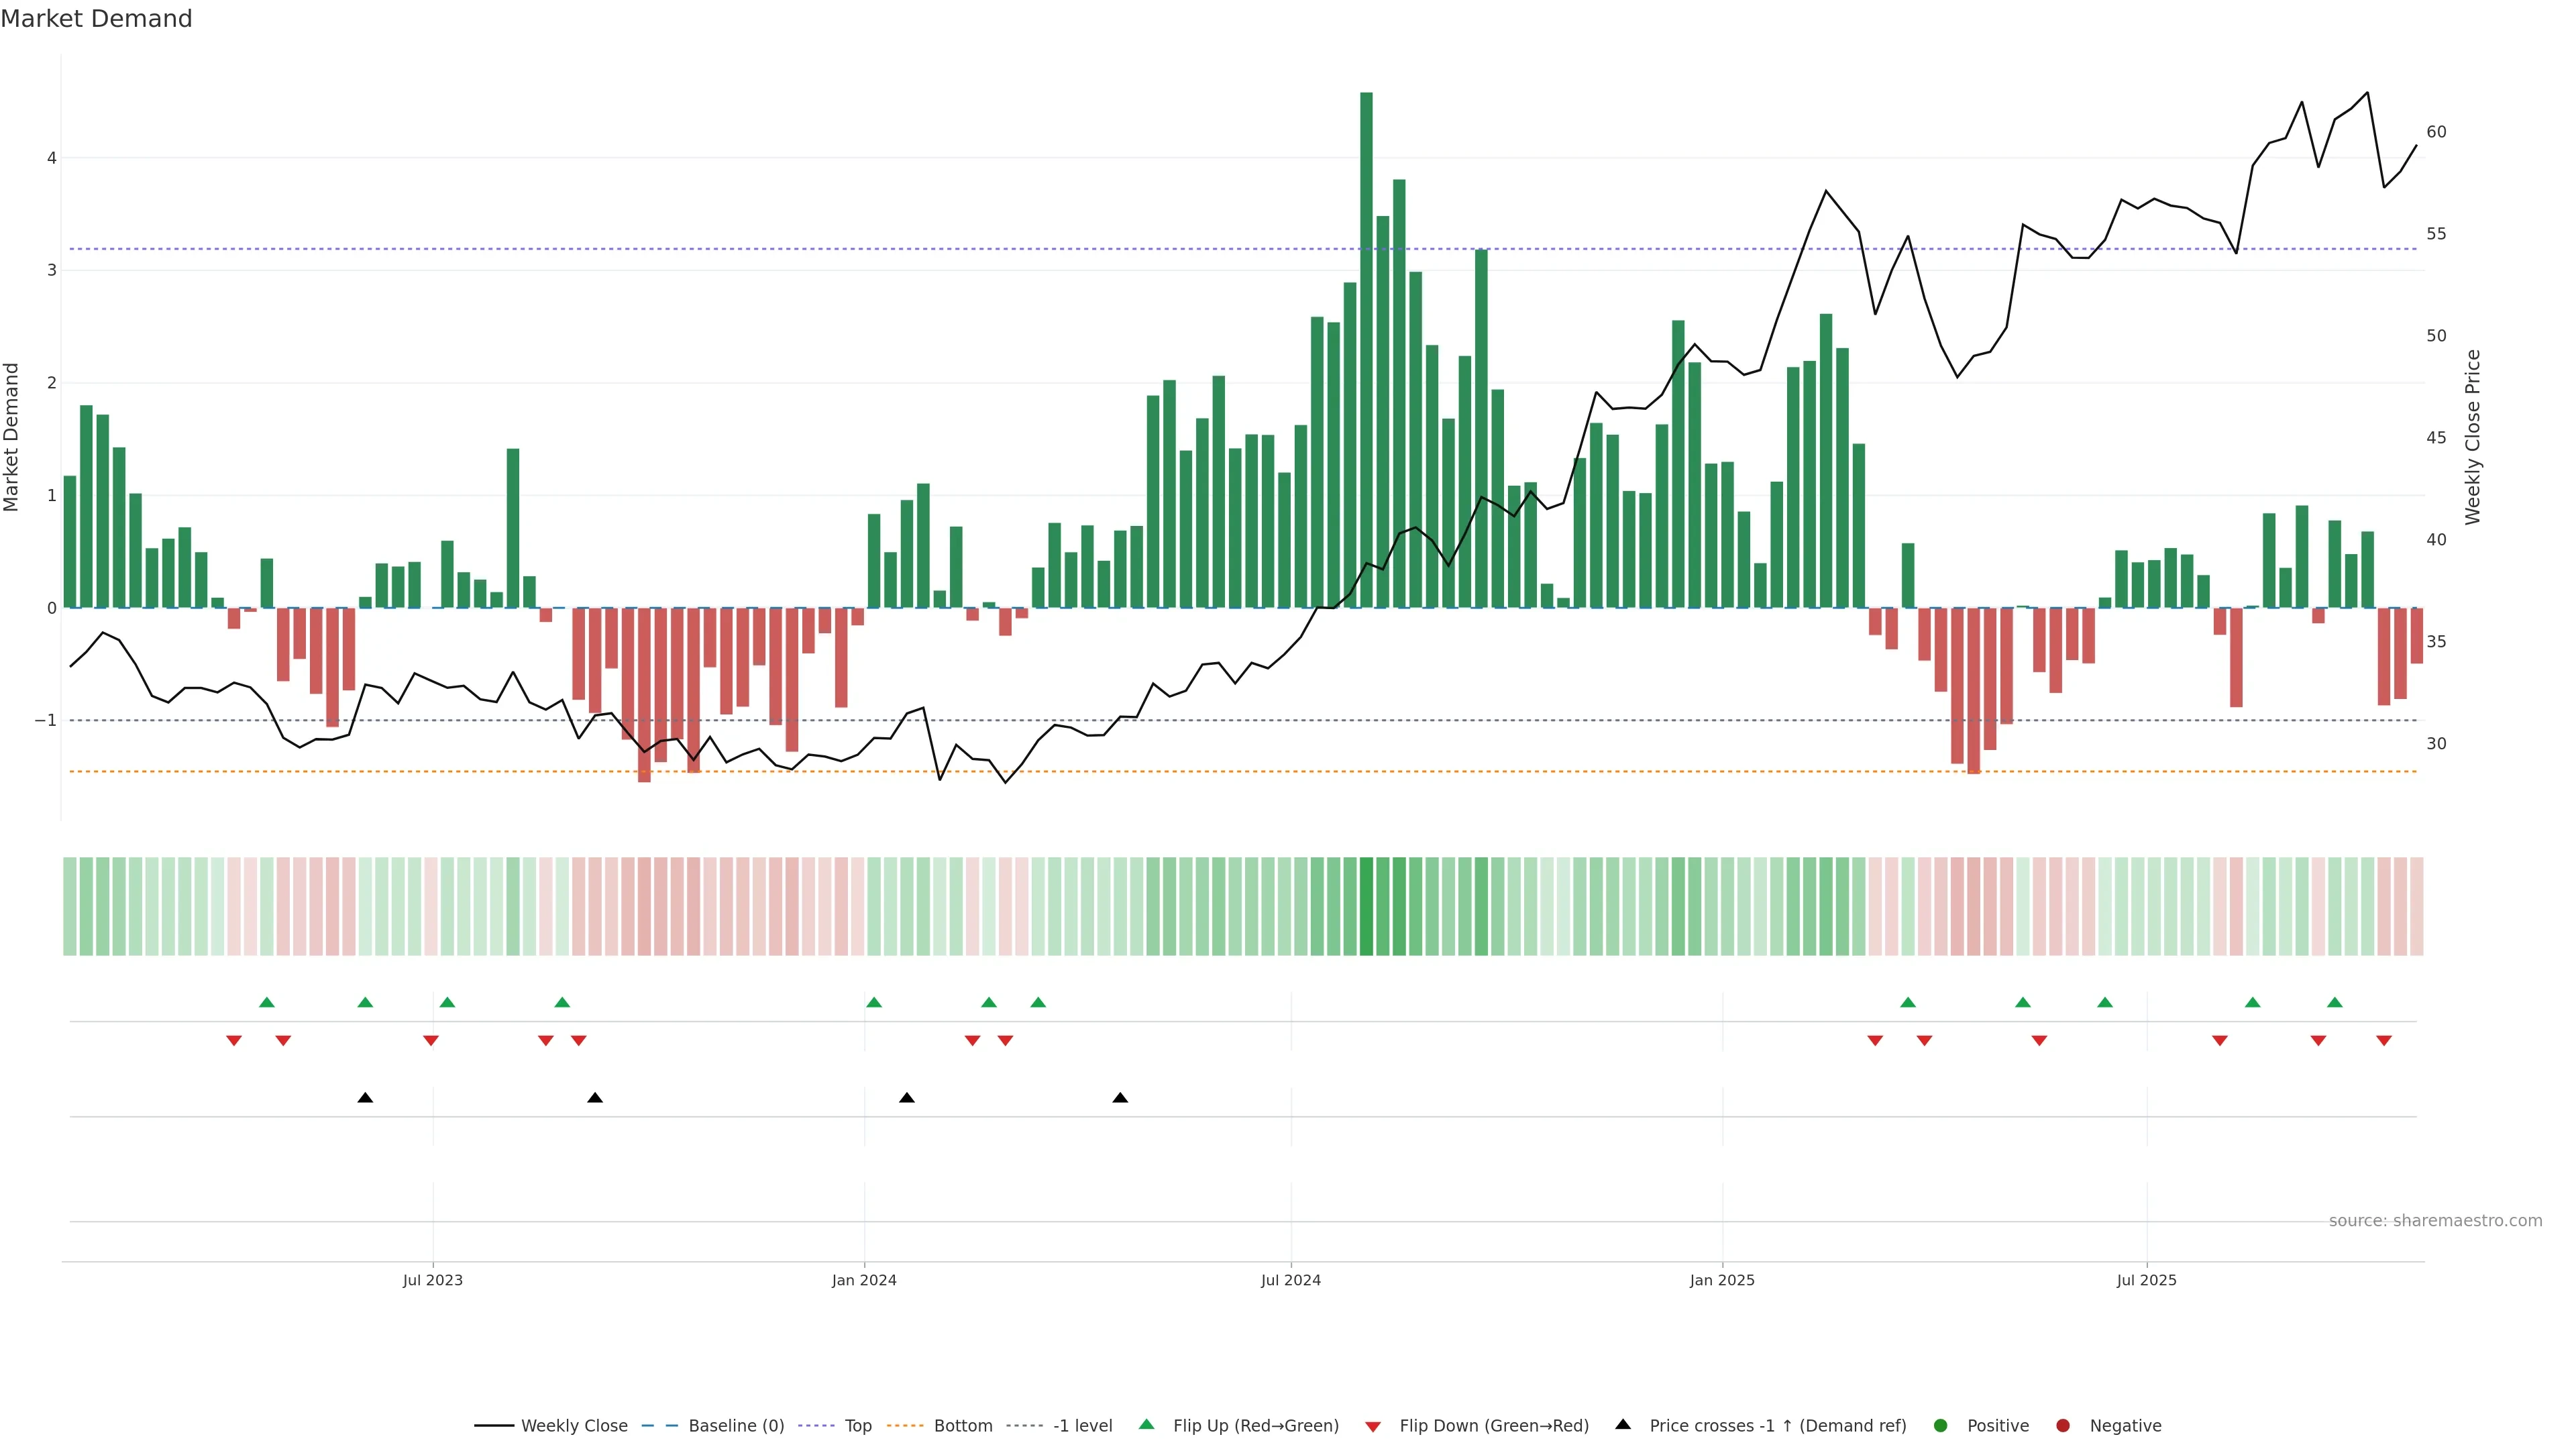Click the Market Demand chart title

[96, 19]
